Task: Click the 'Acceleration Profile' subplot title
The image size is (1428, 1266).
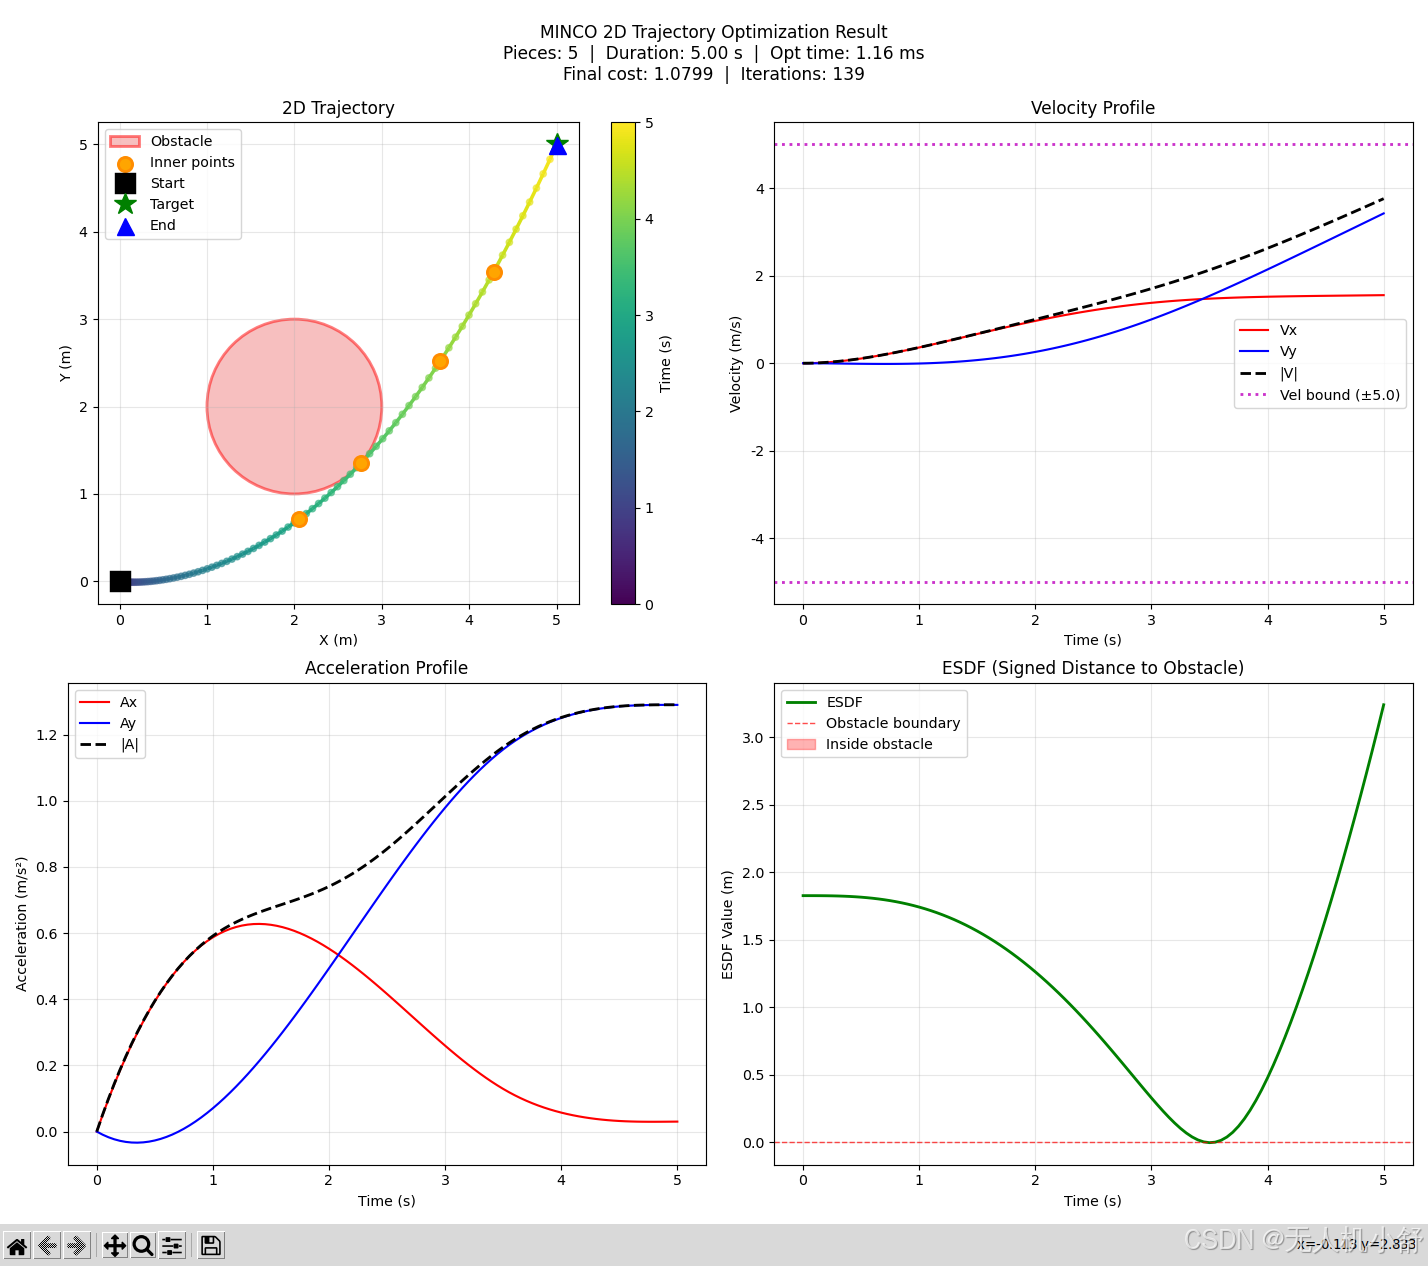Action: click(x=386, y=668)
